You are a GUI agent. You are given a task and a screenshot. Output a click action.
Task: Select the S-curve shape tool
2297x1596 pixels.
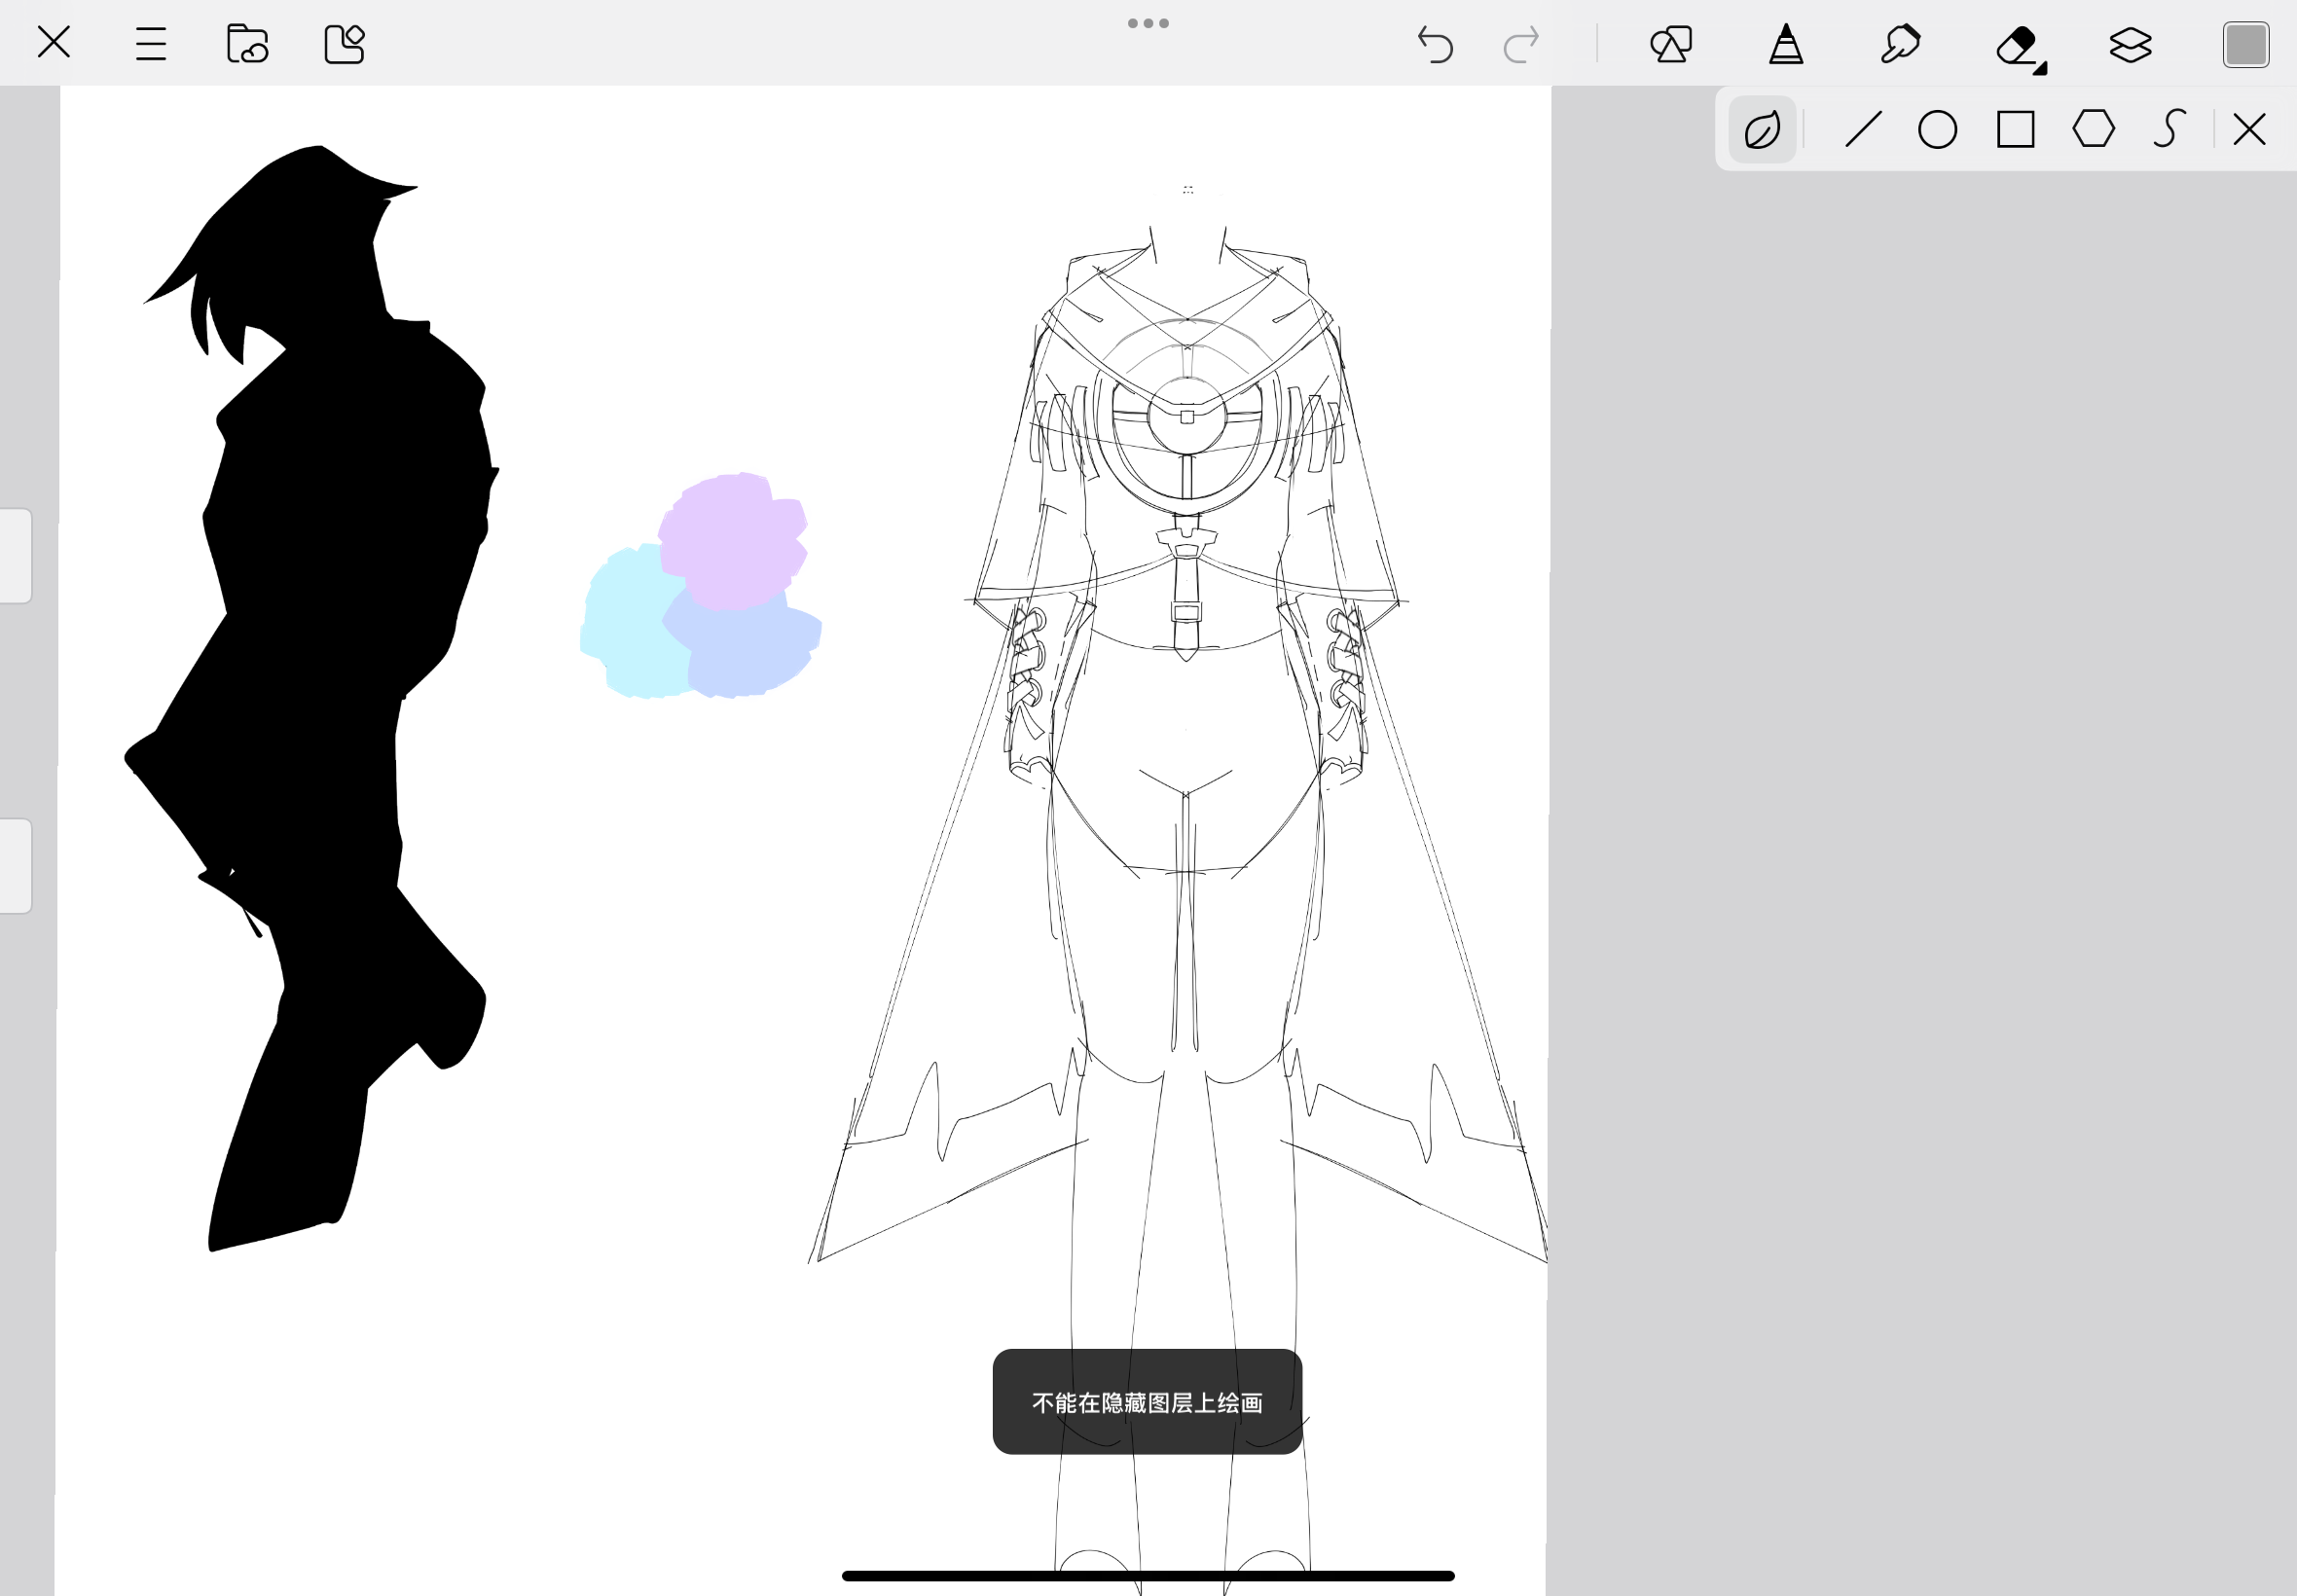pyautogui.click(x=2168, y=129)
